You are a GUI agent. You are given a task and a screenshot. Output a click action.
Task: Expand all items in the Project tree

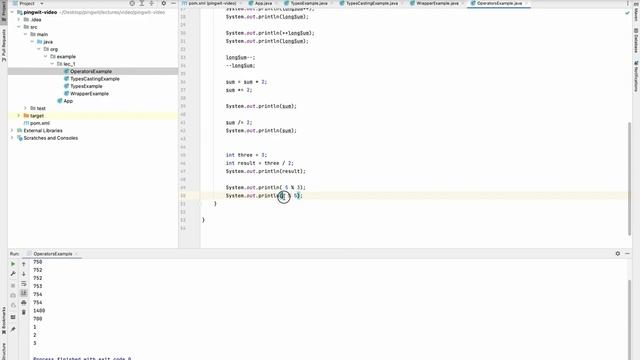(142, 3)
